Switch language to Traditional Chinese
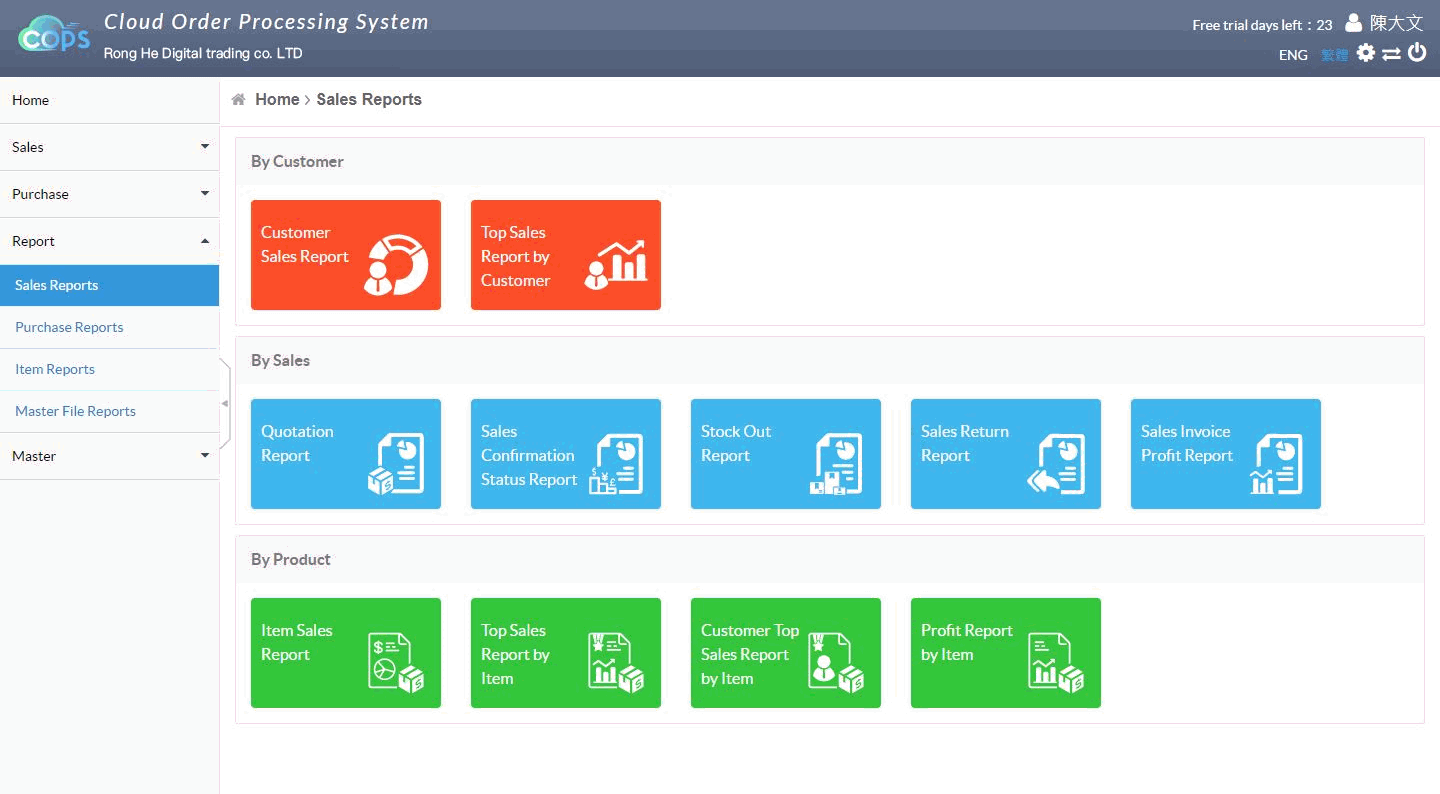 coord(1334,55)
